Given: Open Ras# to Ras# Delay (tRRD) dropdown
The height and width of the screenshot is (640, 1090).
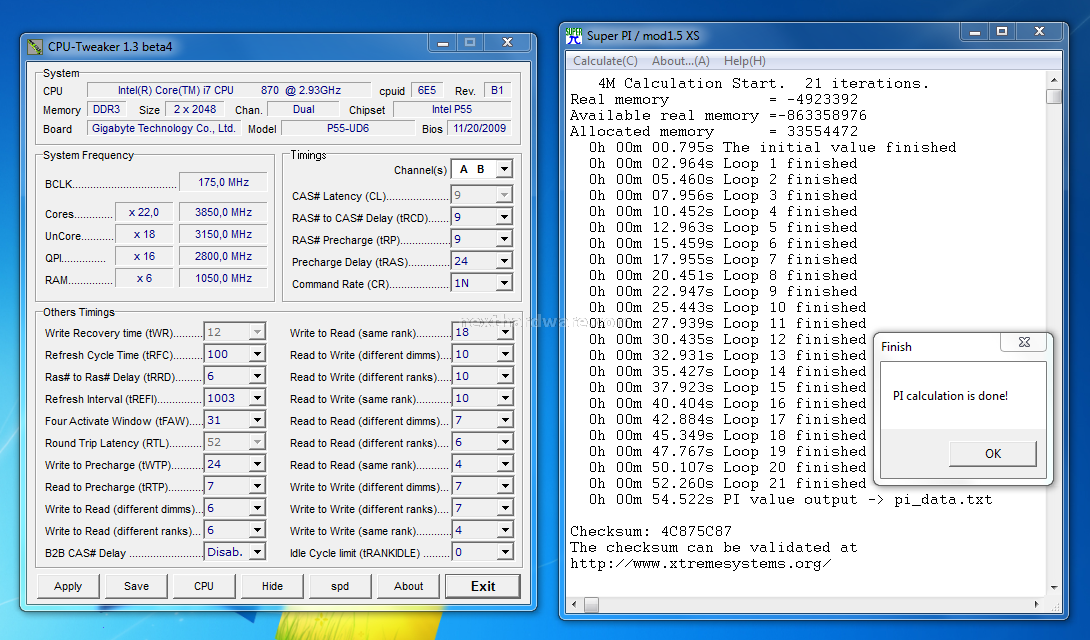Looking at the screenshot, I should point(257,376).
